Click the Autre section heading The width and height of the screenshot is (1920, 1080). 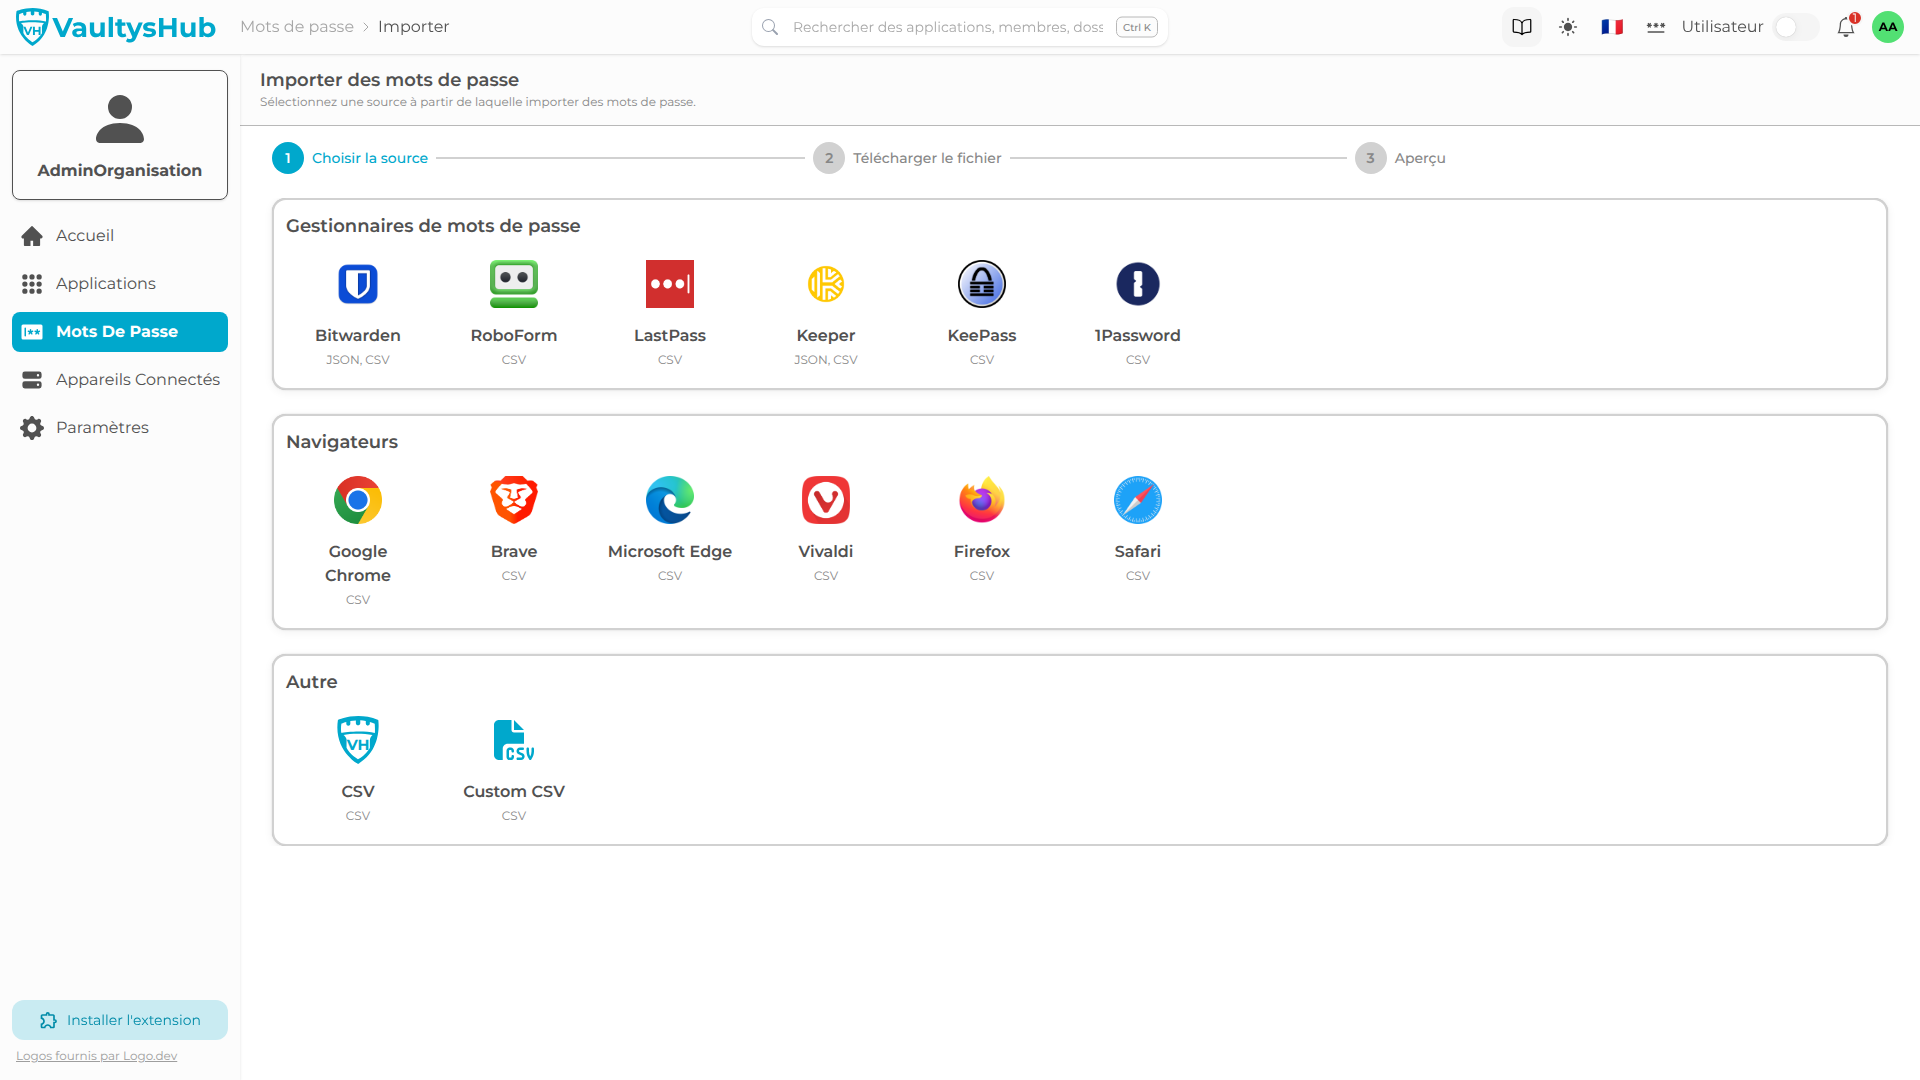point(312,682)
